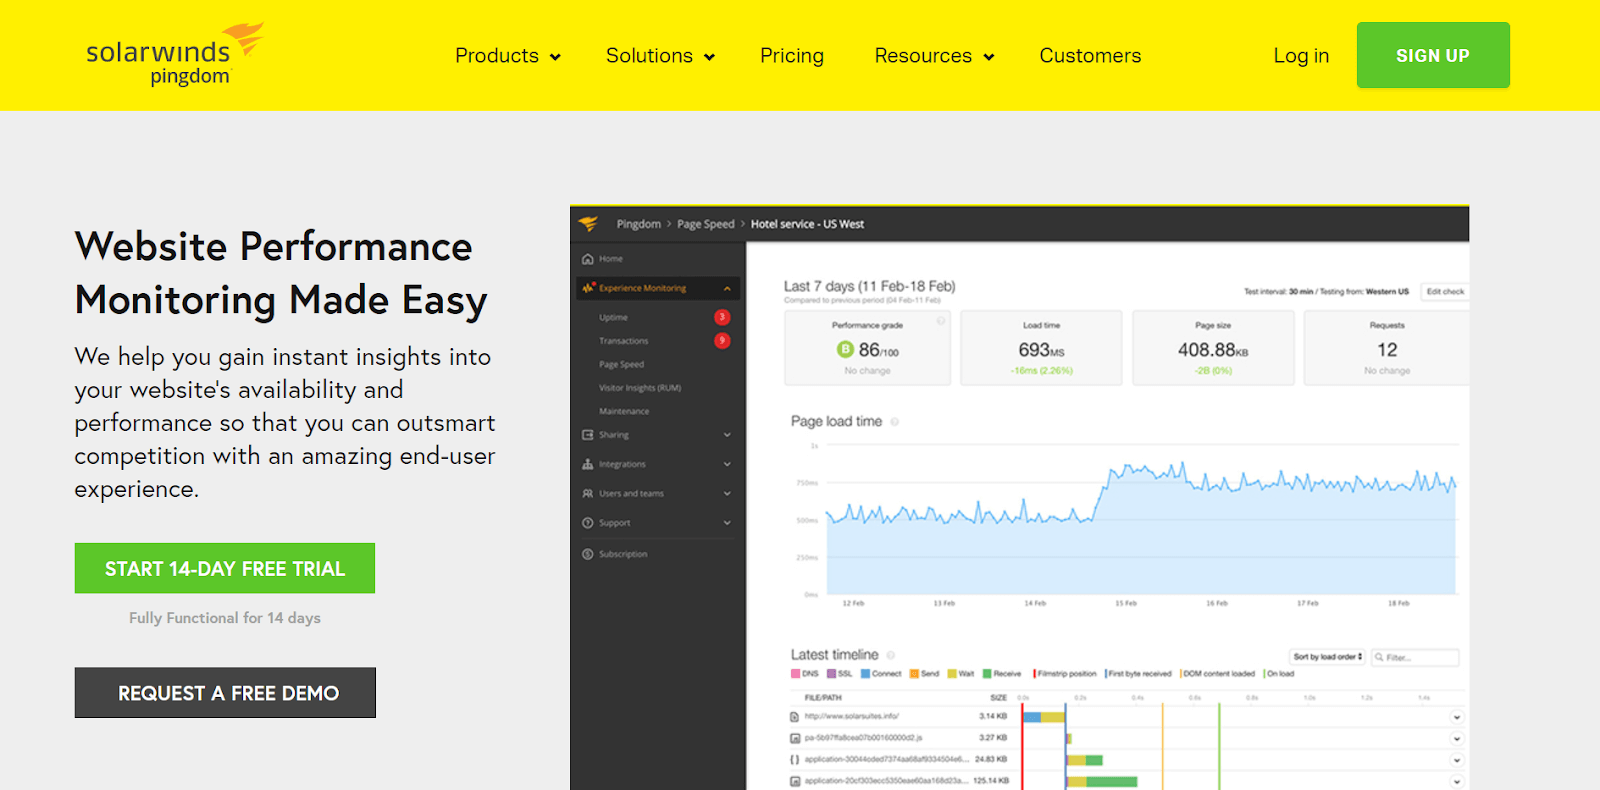
Task: Click the info icon beside Page load time
Action: (x=895, y=422)
